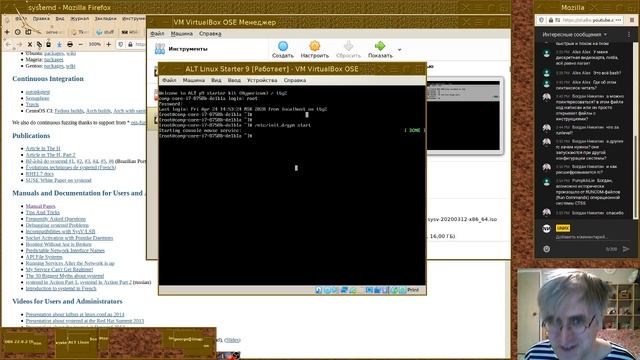
Task: Open the 'Tips And Tricks' link
Action: (42, 212)
